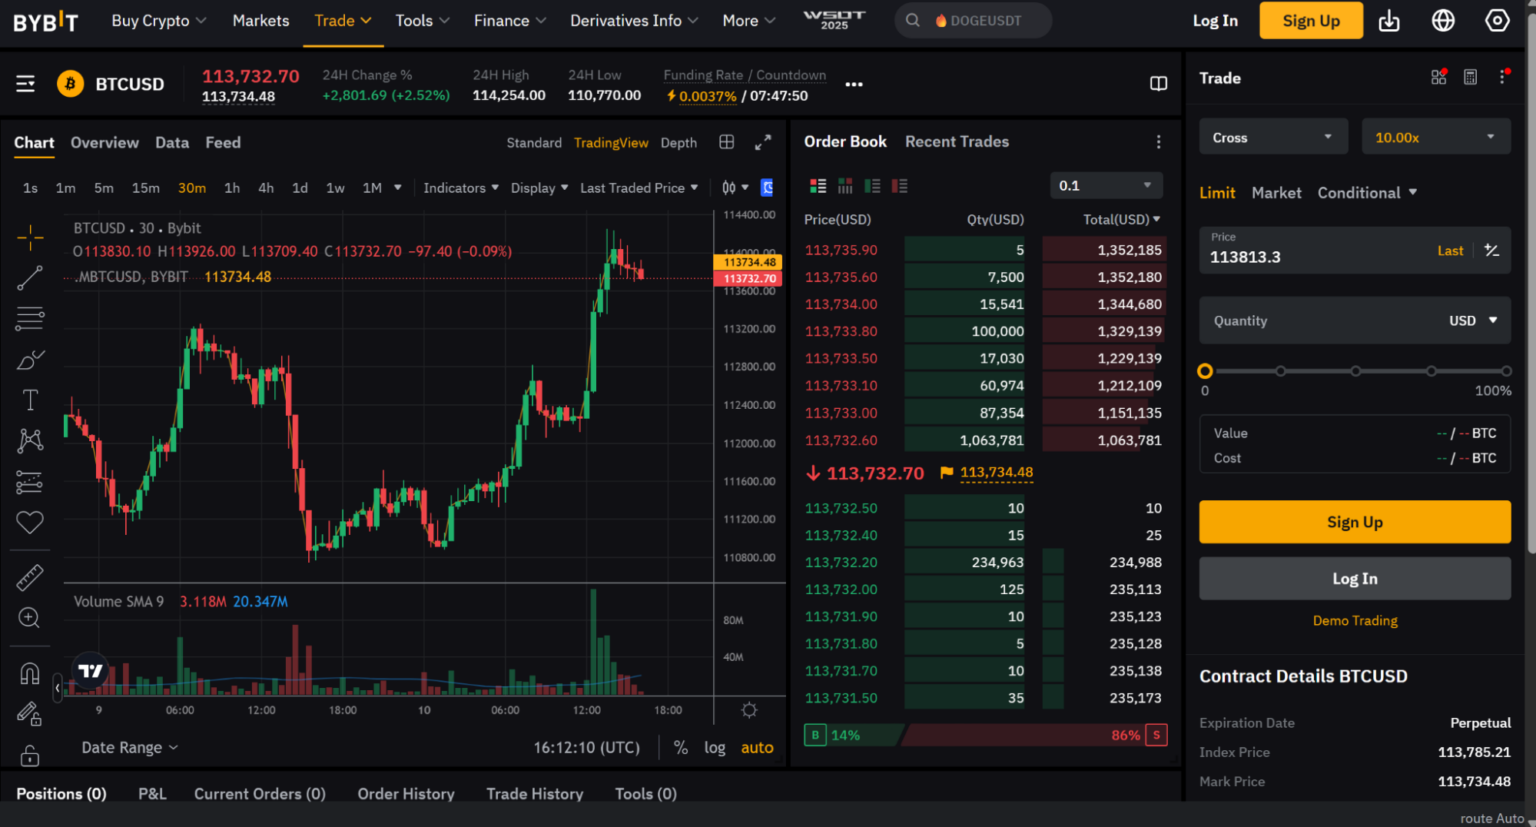Click the quantity percentage slider handle
Screen dimensions: 1536x827
point(1205,371)
